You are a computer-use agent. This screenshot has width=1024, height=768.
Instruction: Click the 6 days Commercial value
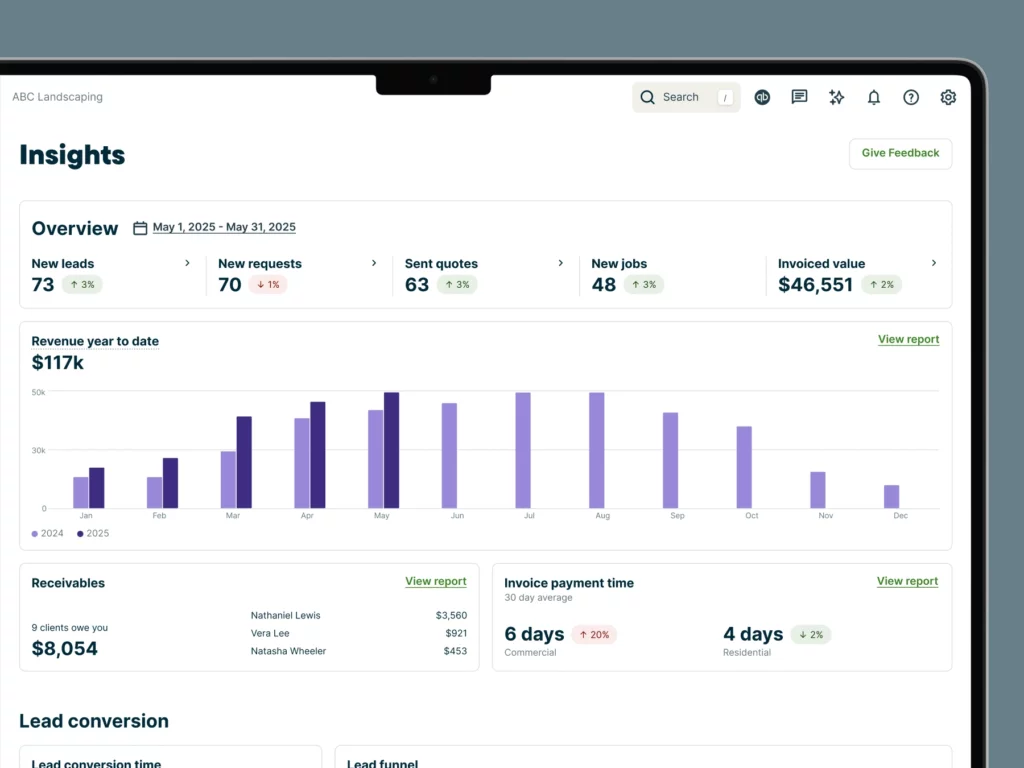(x=534, y=634)
